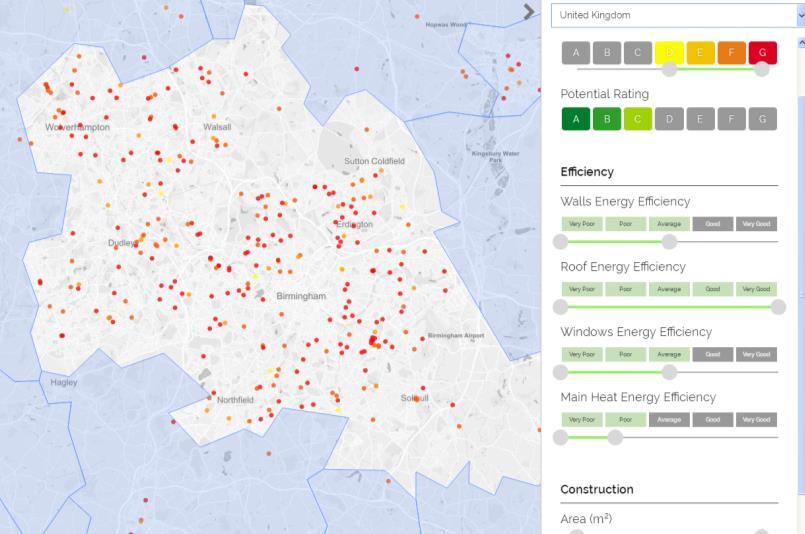Click Roof efficiency slider right handle
This screenshot has width=805, height=534.
coord(778,307)
